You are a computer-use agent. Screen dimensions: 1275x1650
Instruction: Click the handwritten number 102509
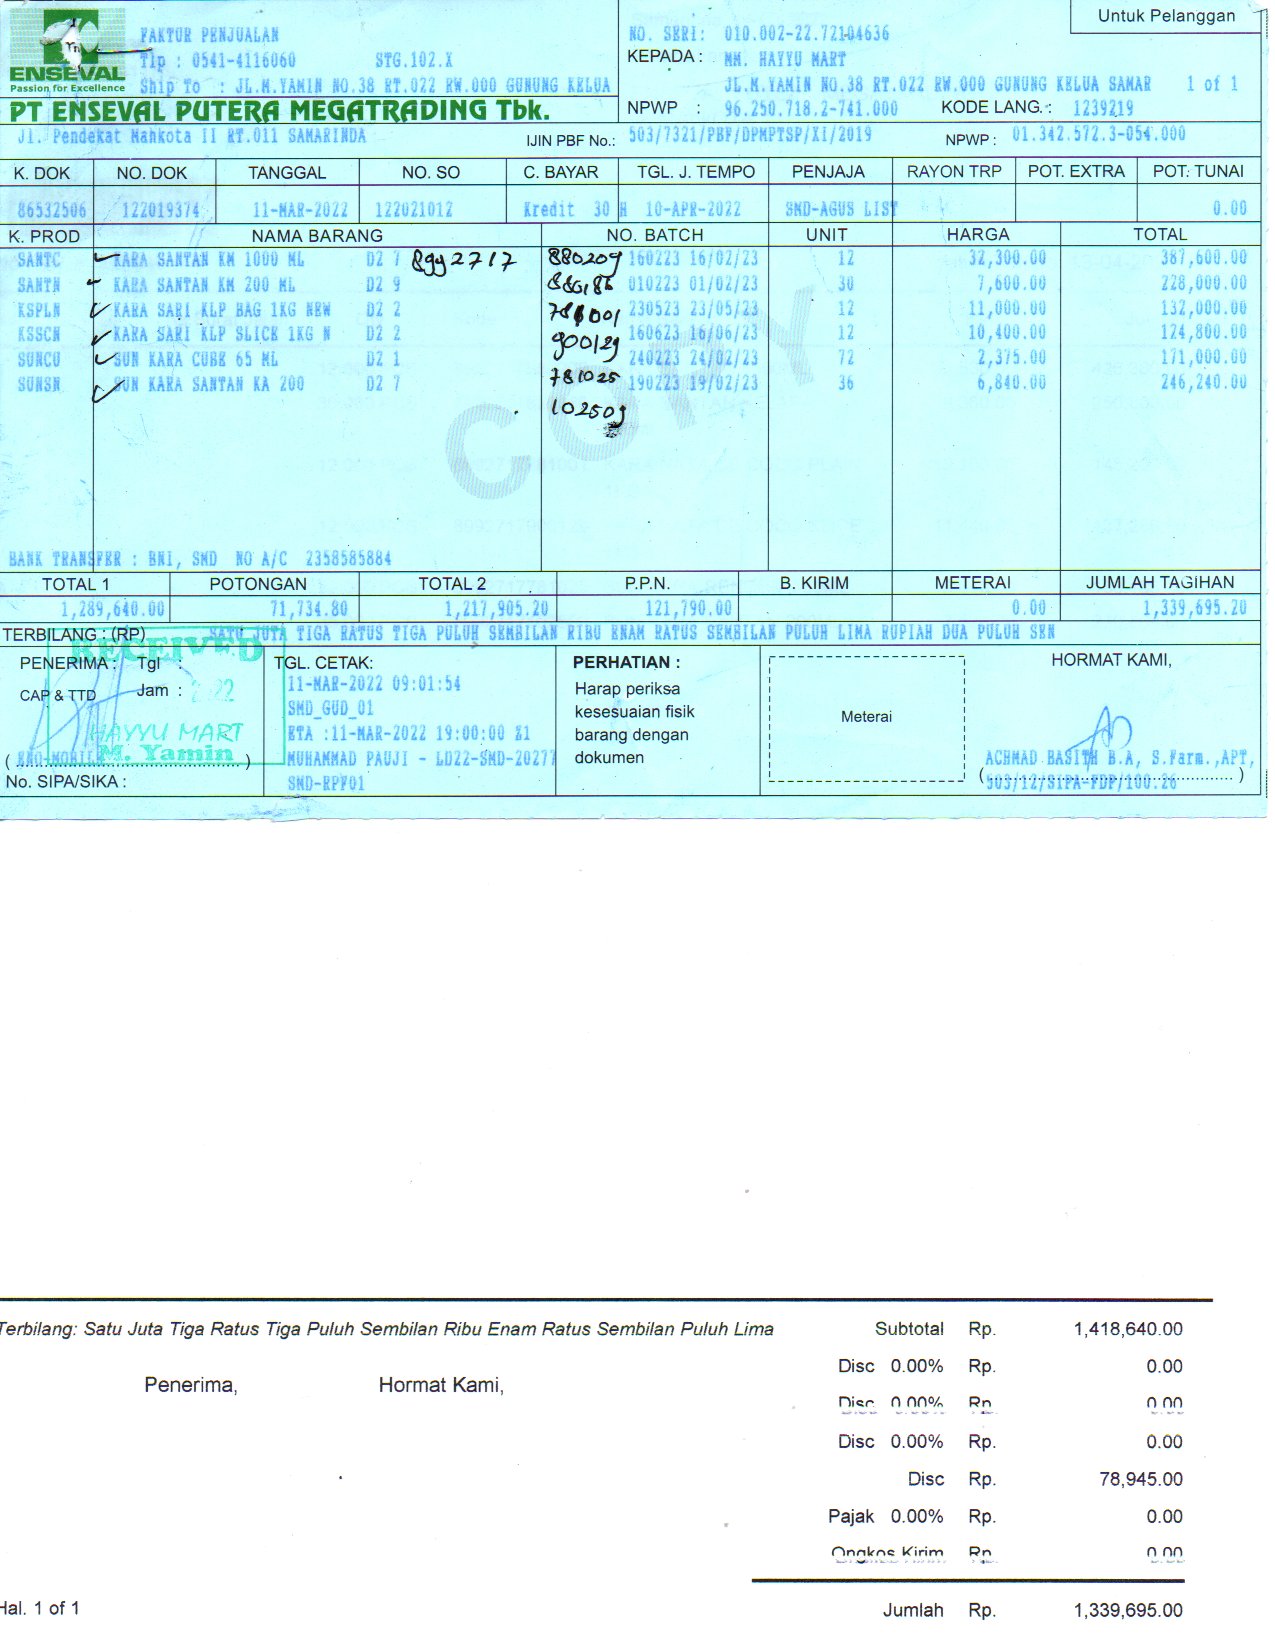point(588,410)
